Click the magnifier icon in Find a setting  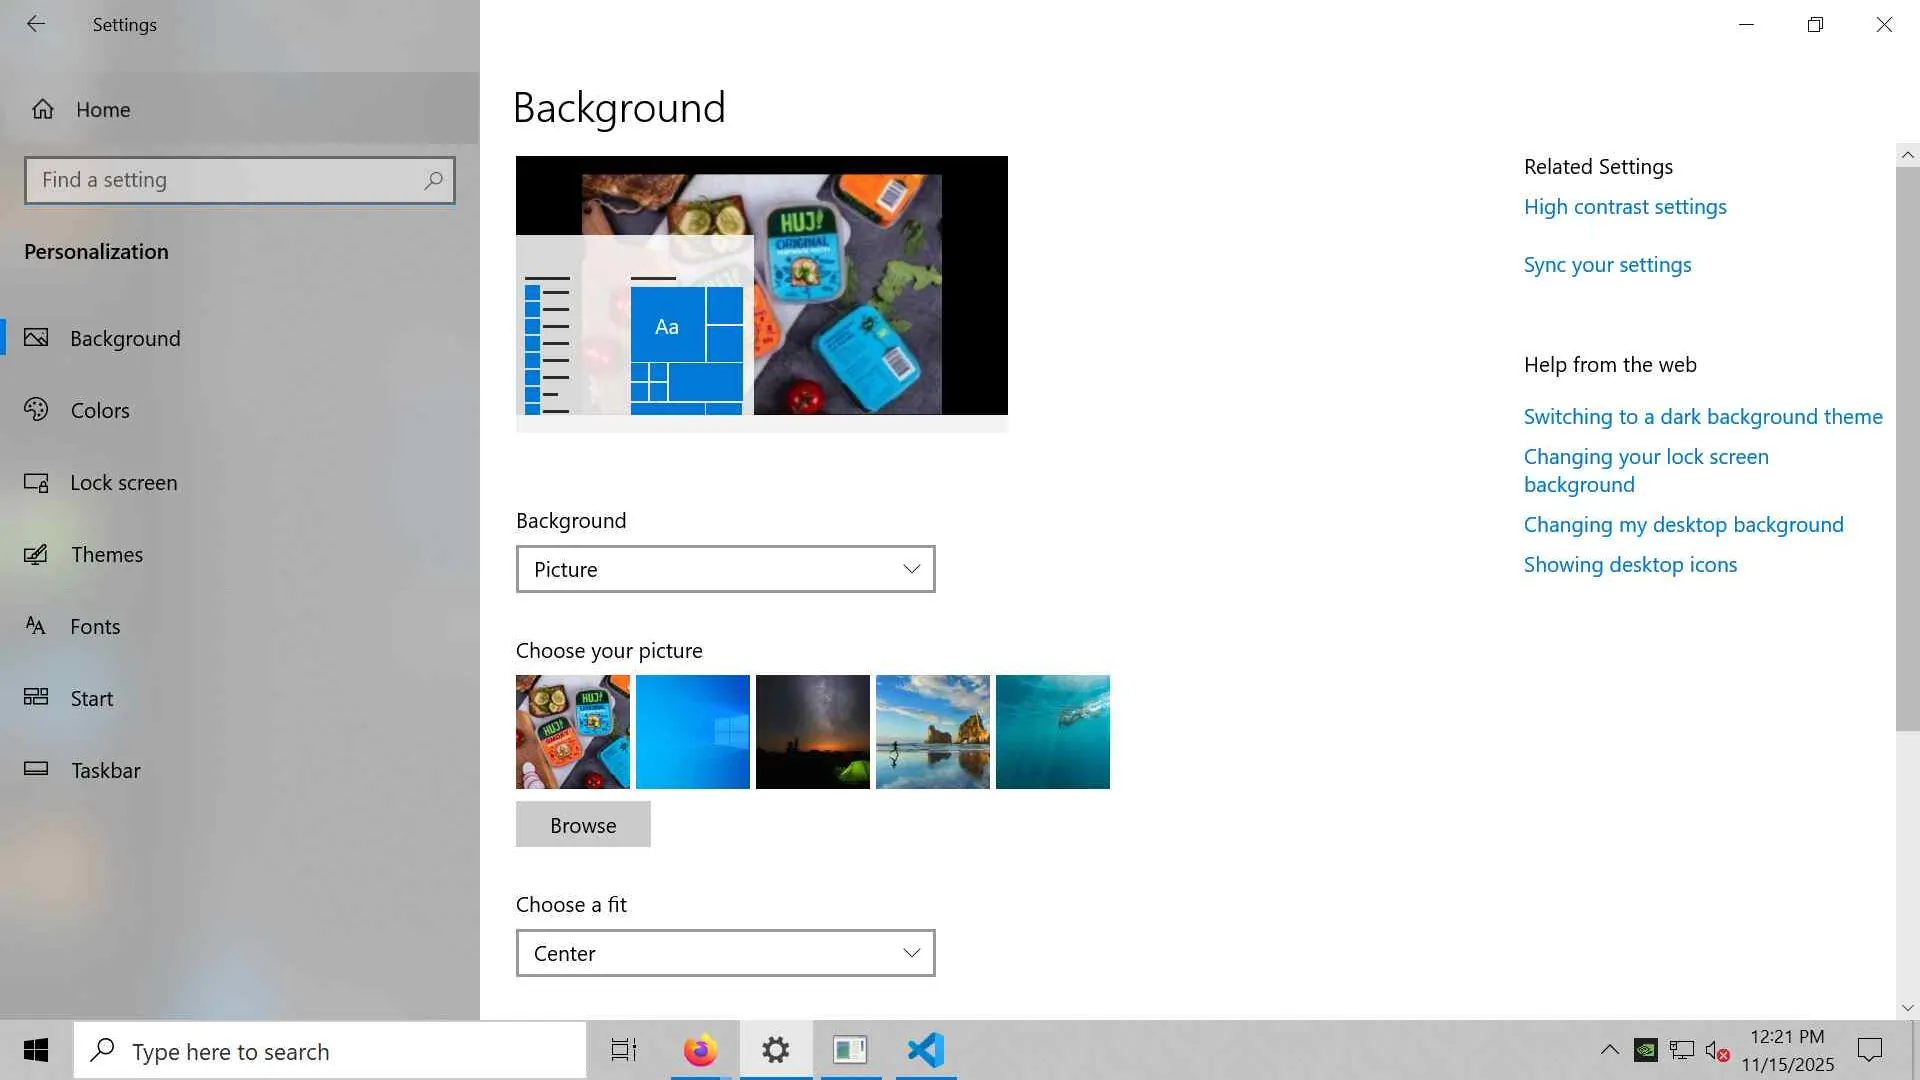click(x=433, y=180)
